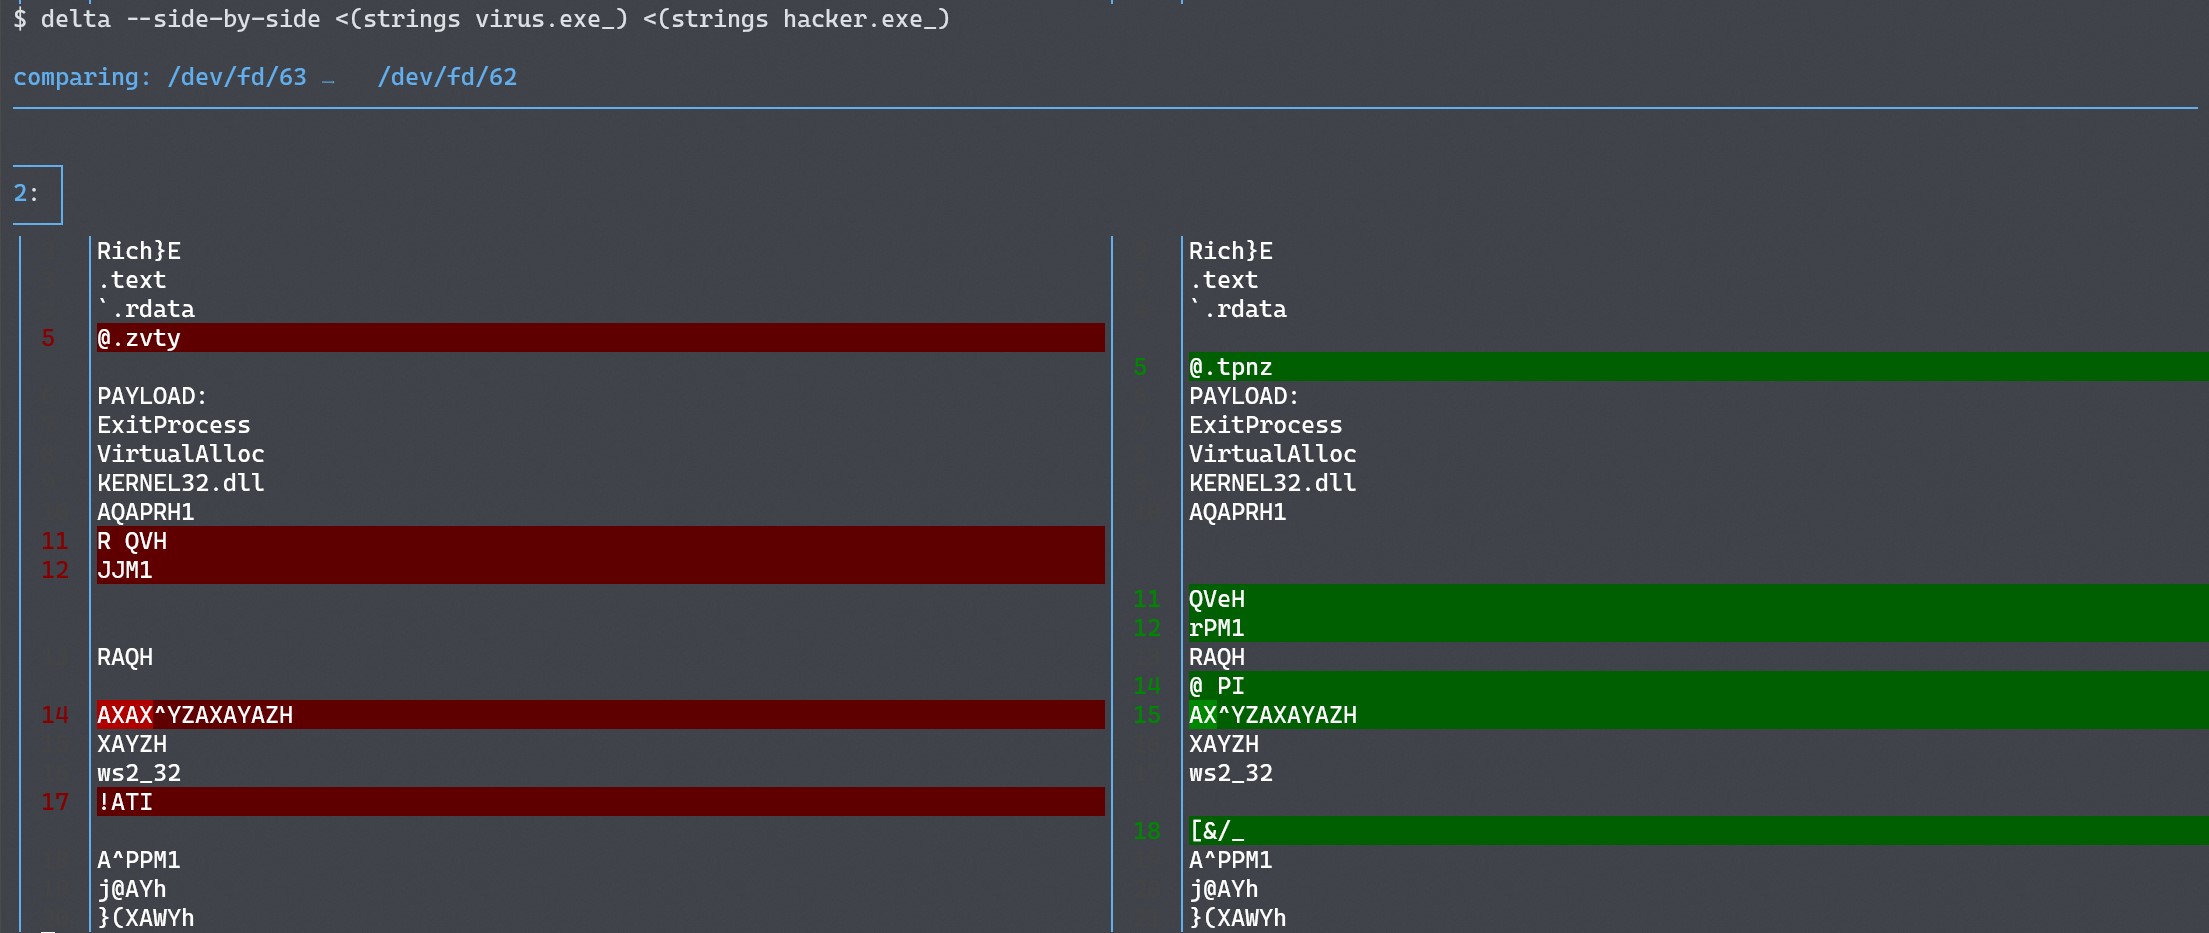Click the added line '@ PI'
Screen dimensions: 2209x933
click(1698, 686)
